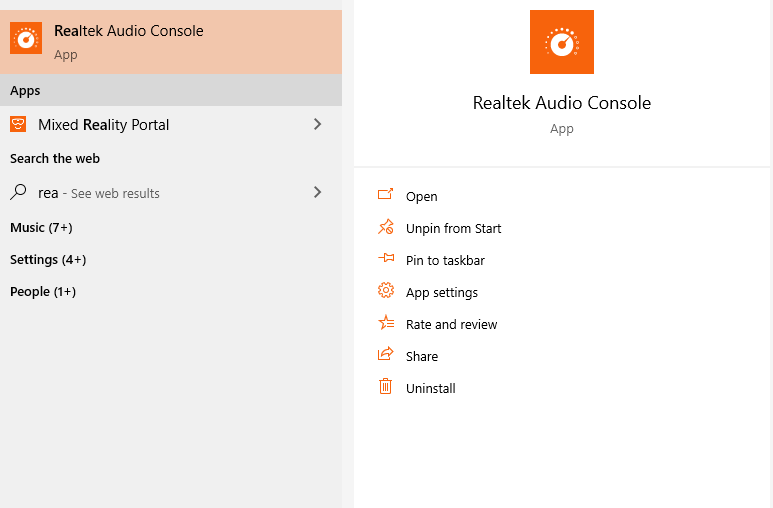Show People (1+) results category
This screenshot has width=773, height=508.
(x=43, y=291)
